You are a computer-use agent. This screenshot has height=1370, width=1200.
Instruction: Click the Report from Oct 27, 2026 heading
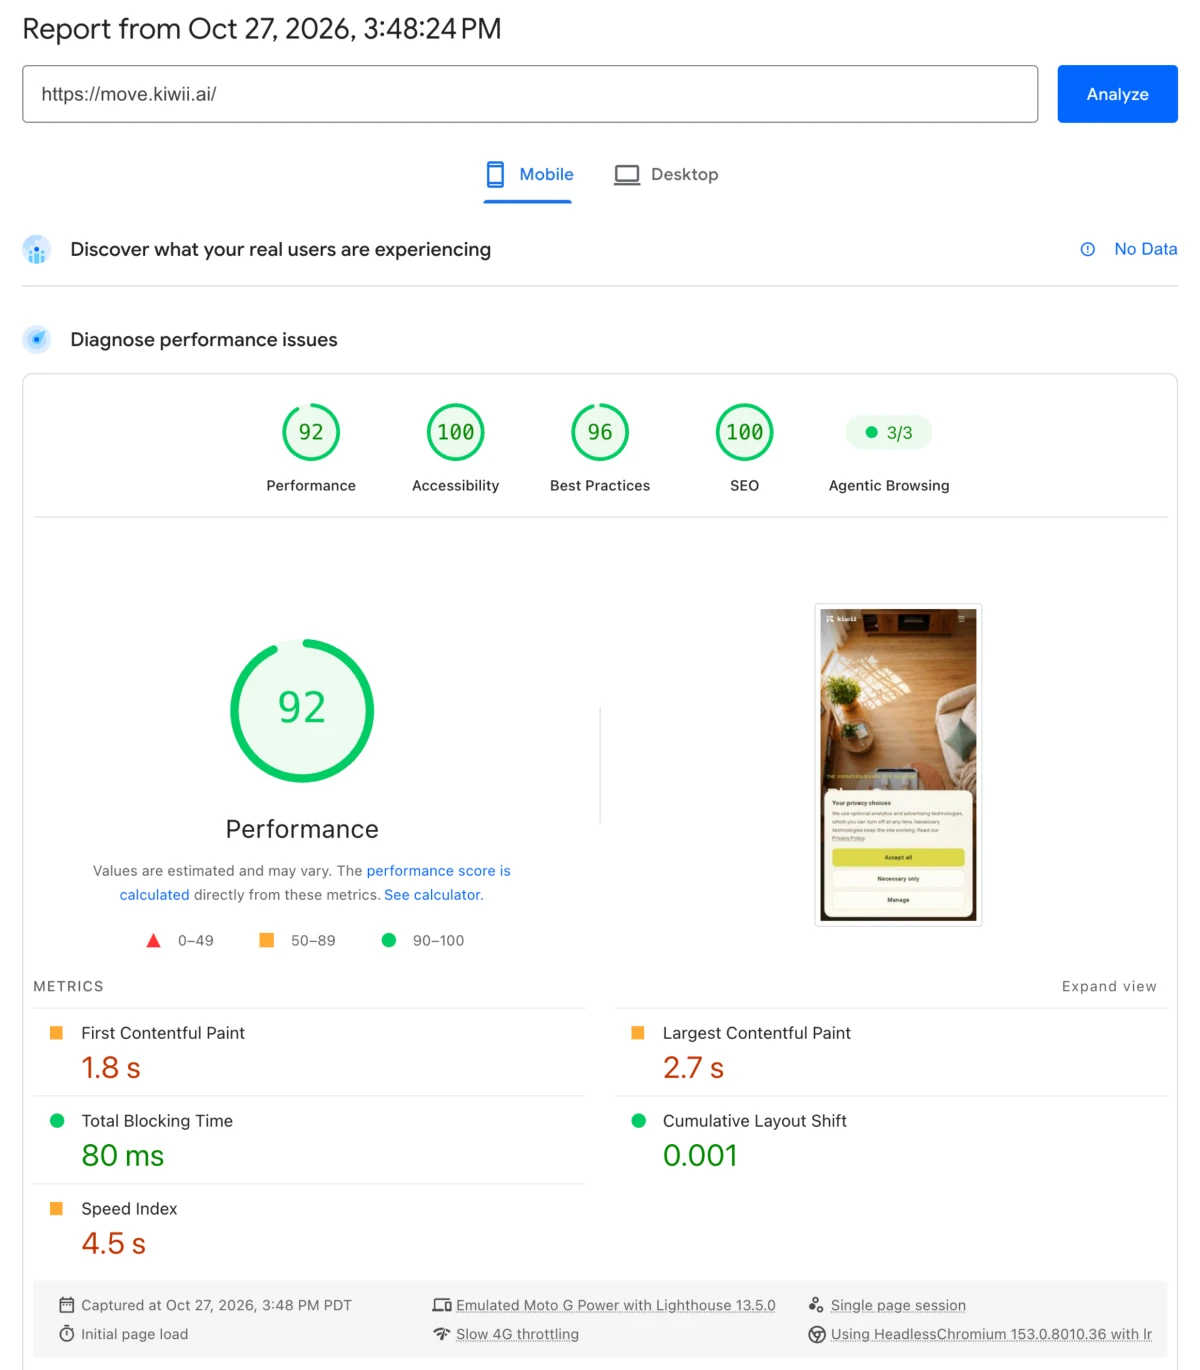(x=262, y=29)
